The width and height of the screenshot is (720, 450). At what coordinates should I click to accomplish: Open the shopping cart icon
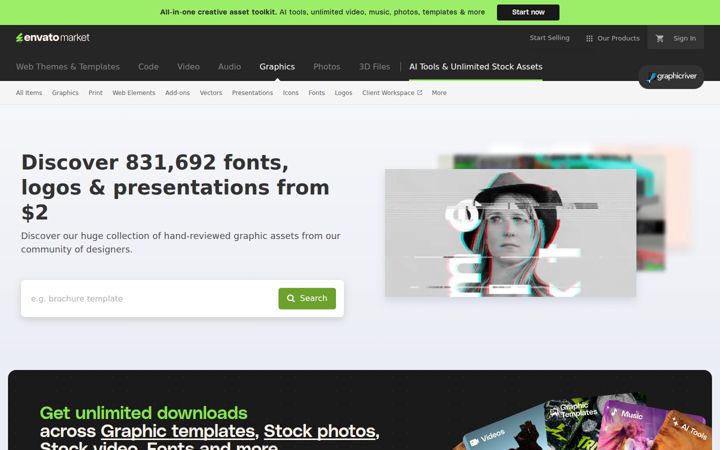(x=660, y=39)
